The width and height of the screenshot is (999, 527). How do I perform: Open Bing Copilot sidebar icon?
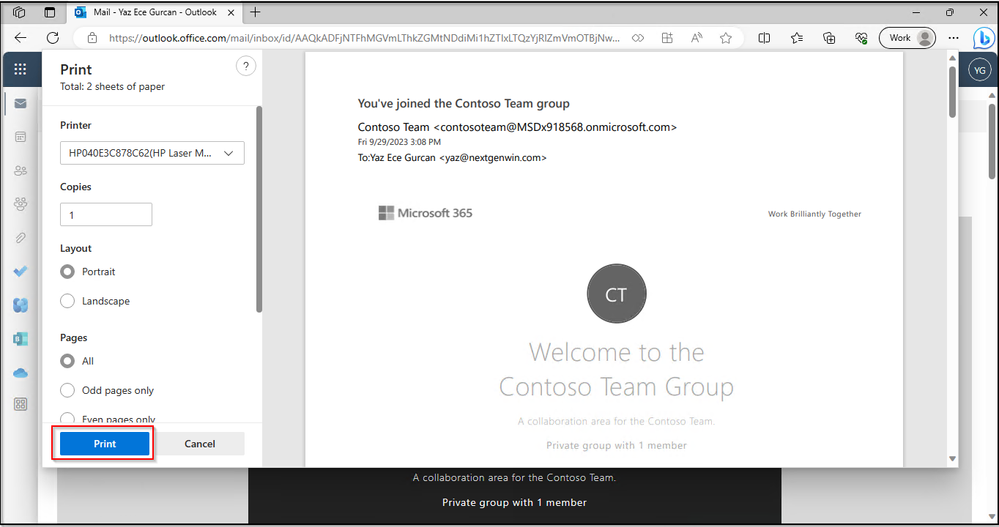pyautogui.click(x=984, y=38)
